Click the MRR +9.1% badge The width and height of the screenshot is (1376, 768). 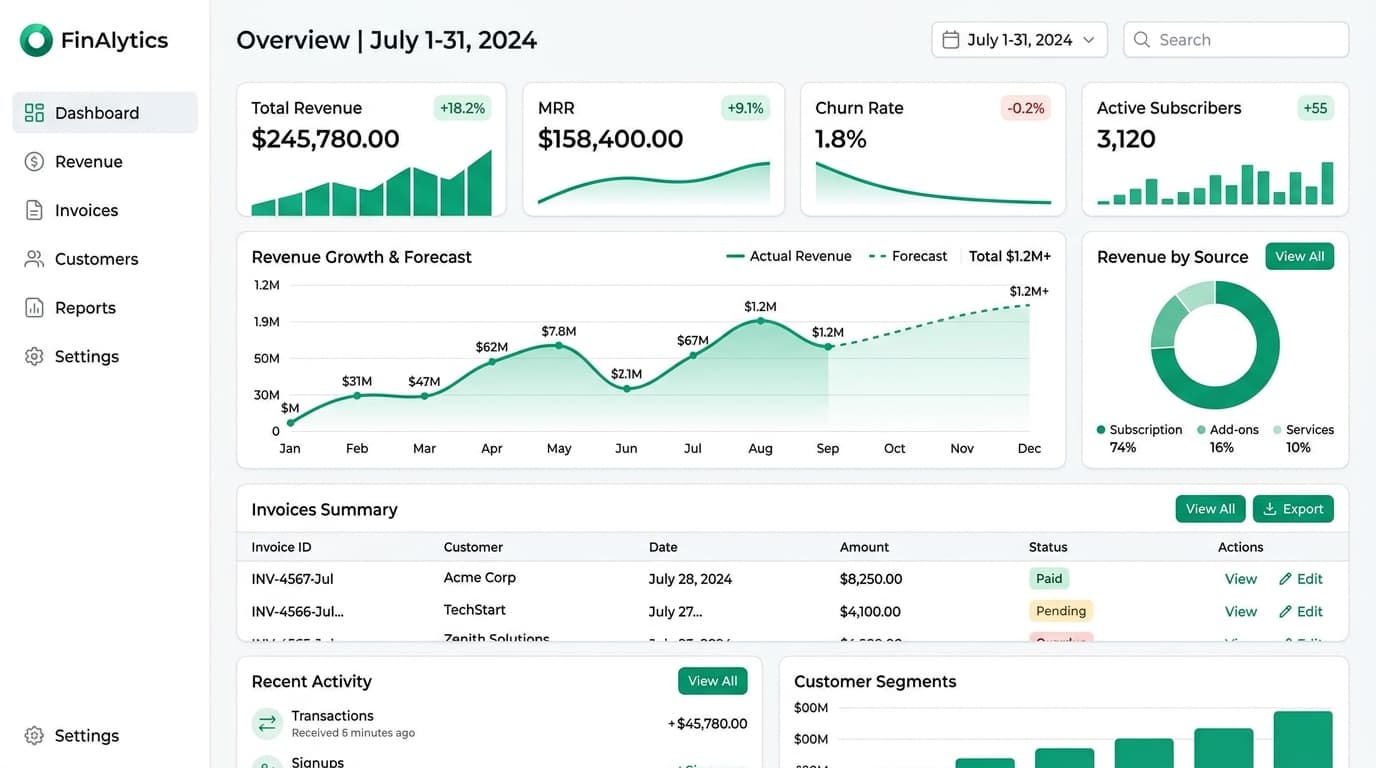(745, 108)
